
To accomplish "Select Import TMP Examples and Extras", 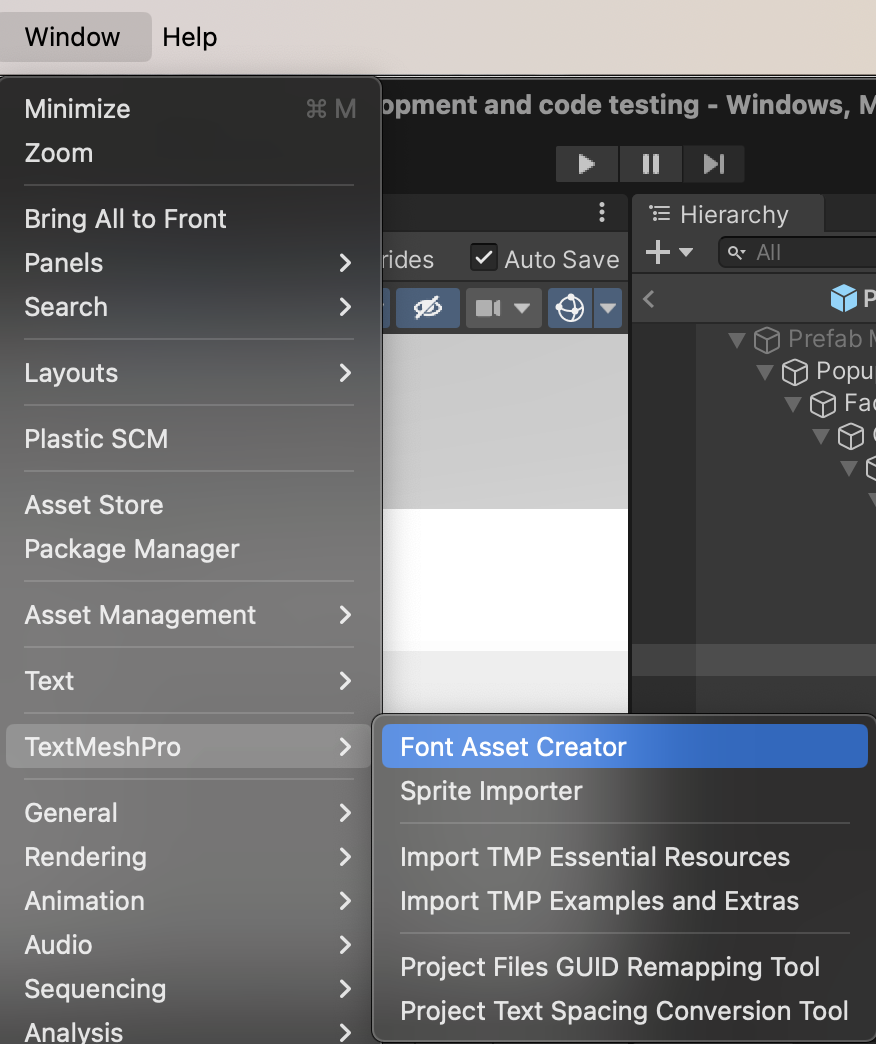I will [x=624, y=901].
